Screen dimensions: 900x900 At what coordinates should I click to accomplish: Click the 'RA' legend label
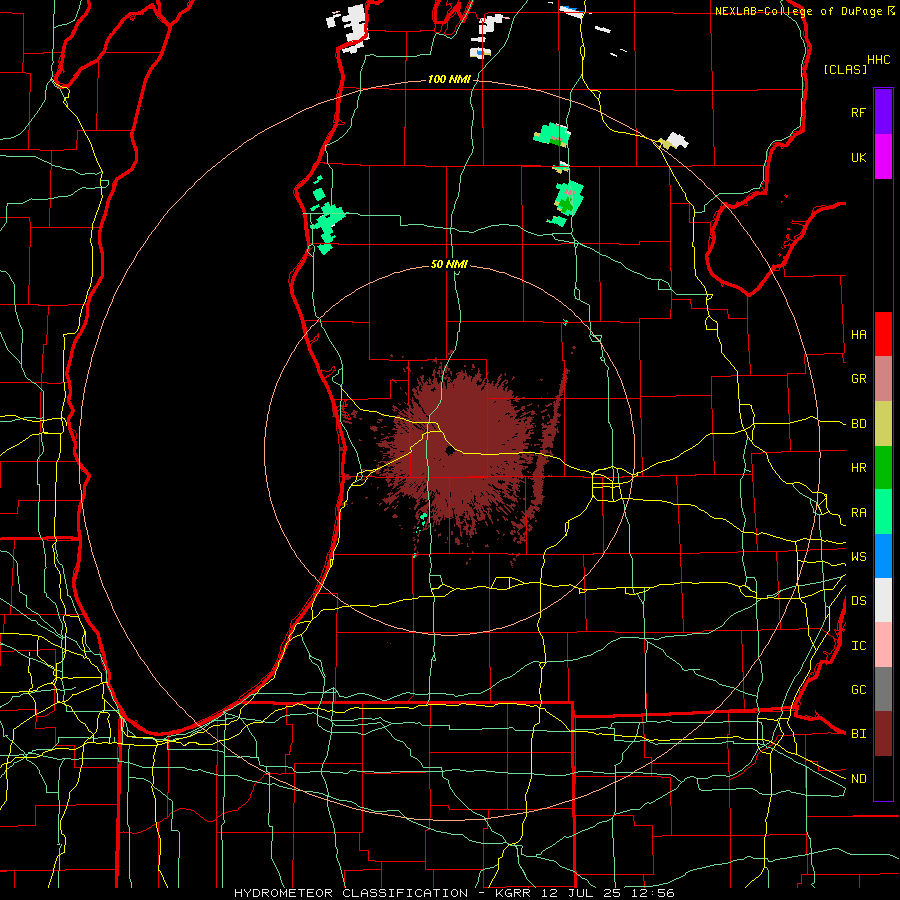(x=858, y=512)
